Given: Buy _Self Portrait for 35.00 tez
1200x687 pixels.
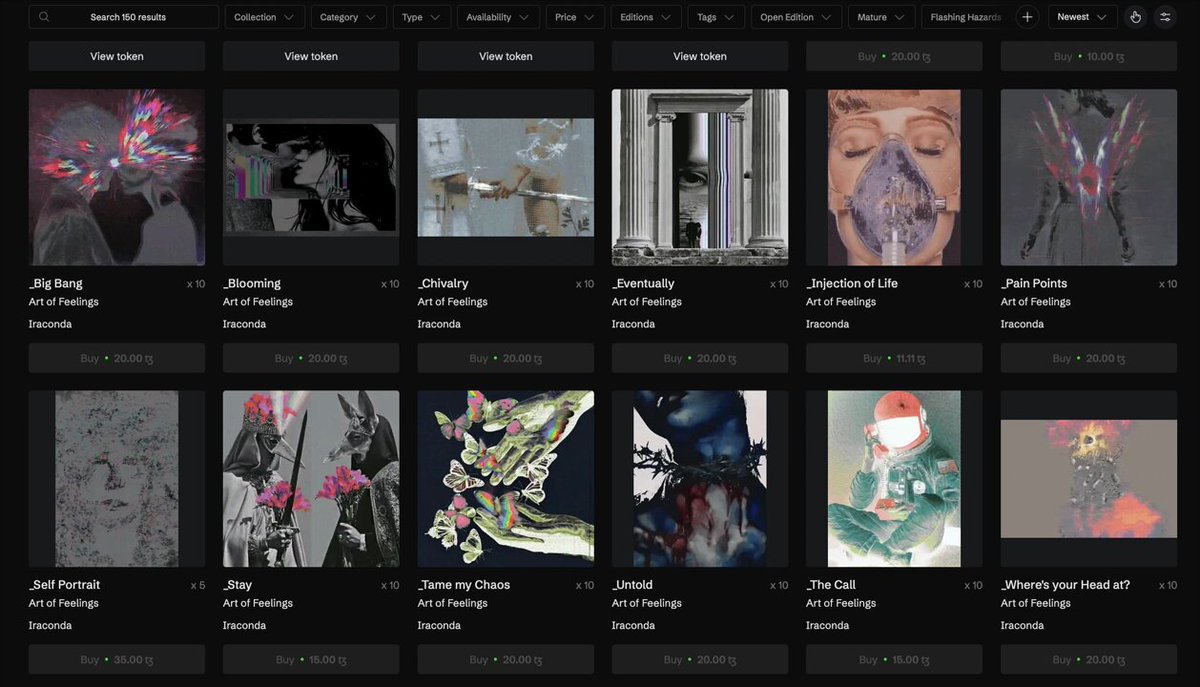Looking at the screenshot, I should point(117,660).
